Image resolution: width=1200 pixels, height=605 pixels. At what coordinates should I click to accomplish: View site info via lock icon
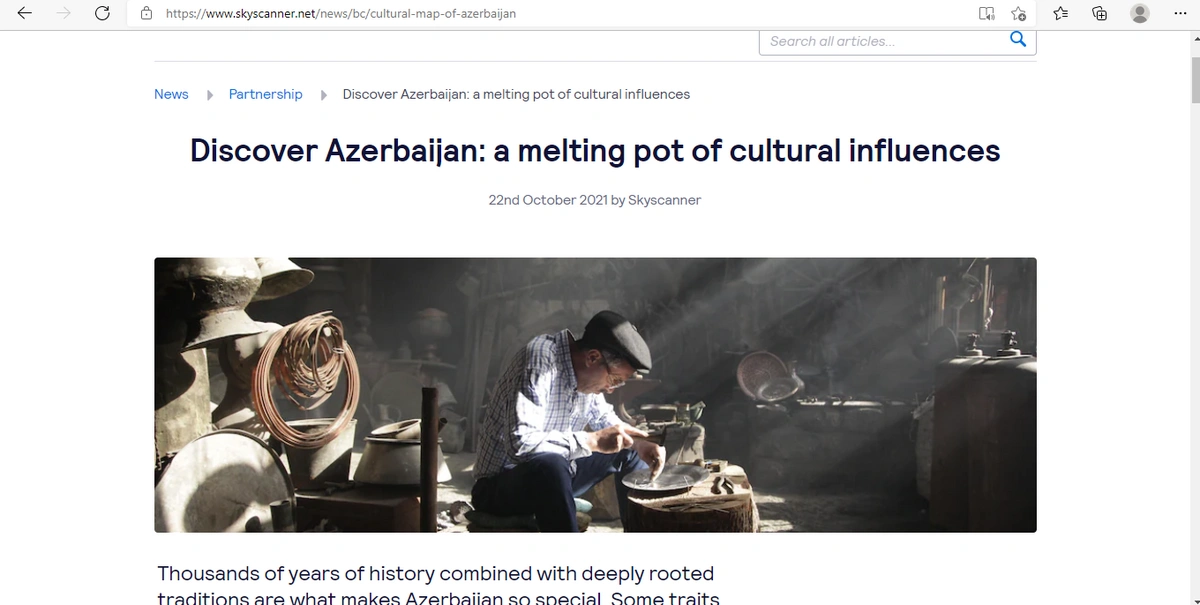click(147, 14)
